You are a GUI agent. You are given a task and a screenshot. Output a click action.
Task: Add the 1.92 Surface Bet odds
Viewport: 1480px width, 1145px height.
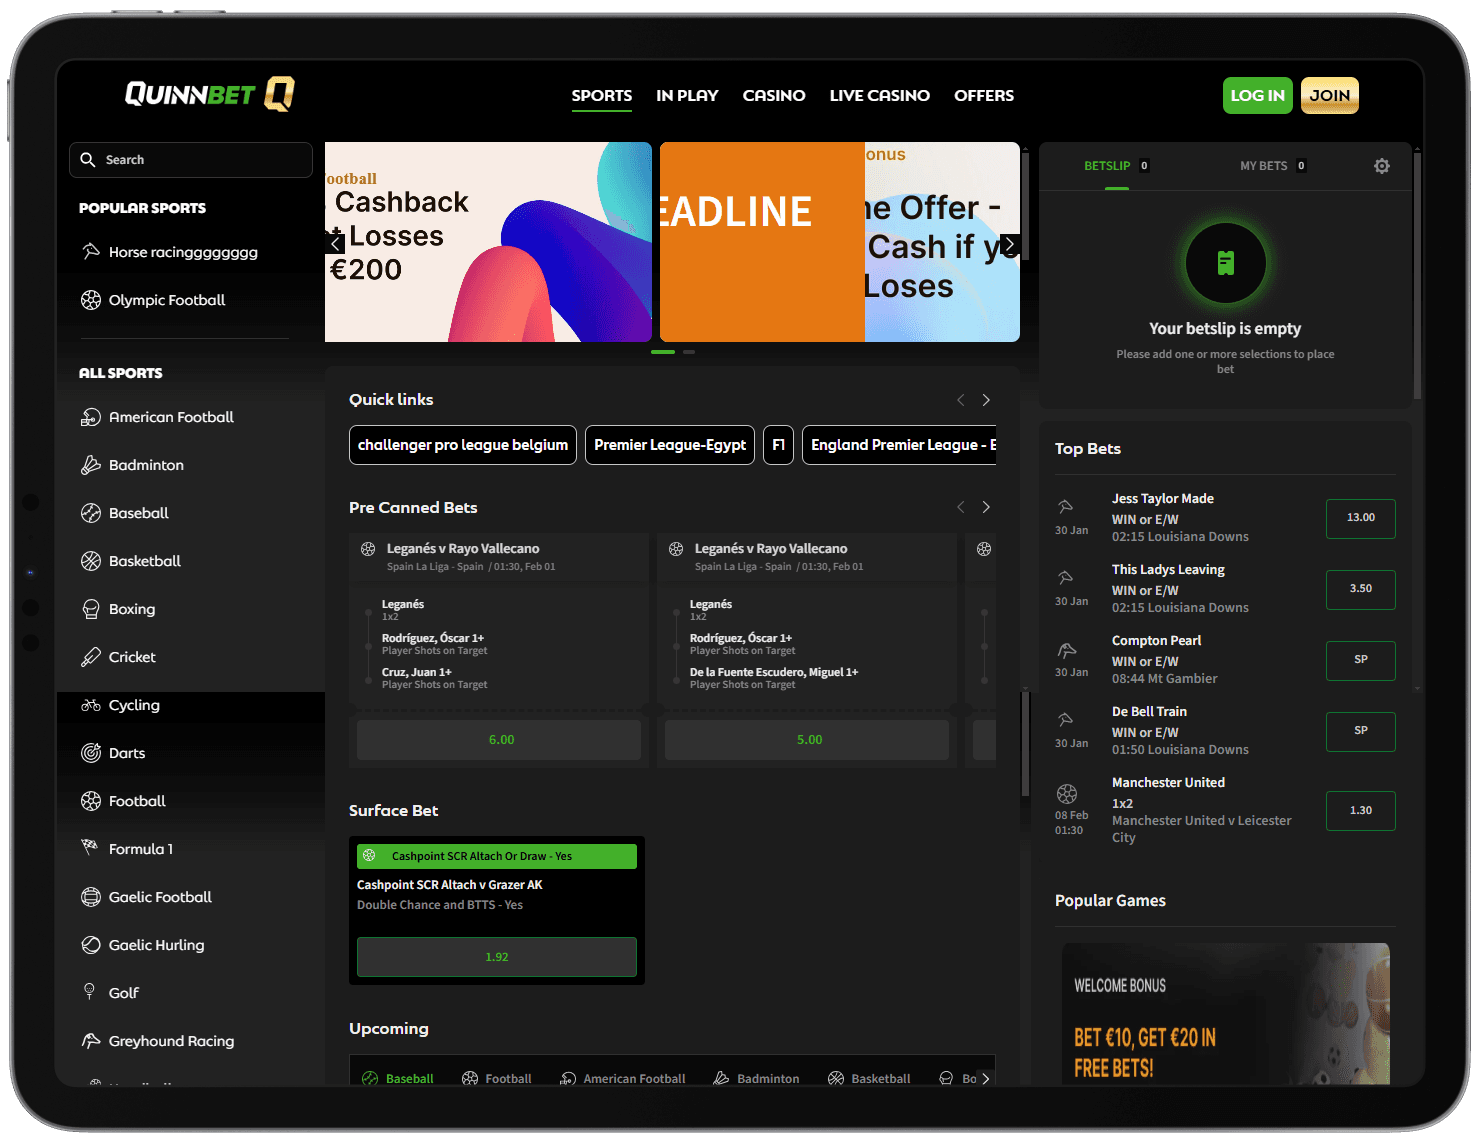click(x=497, y=957)
